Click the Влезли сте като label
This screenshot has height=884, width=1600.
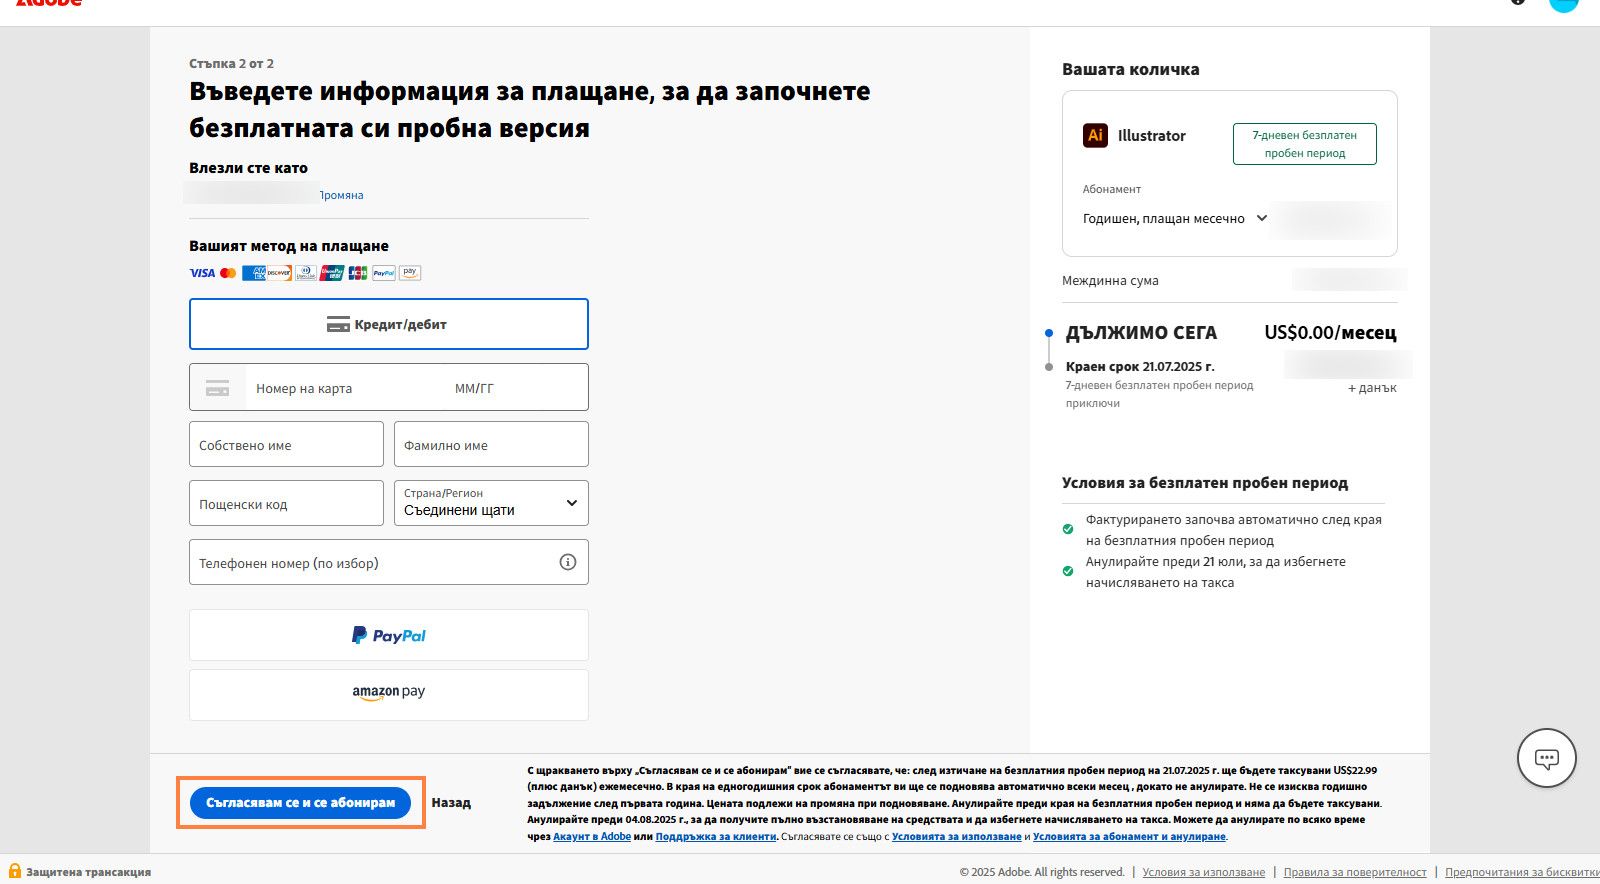tap(248, 168)
